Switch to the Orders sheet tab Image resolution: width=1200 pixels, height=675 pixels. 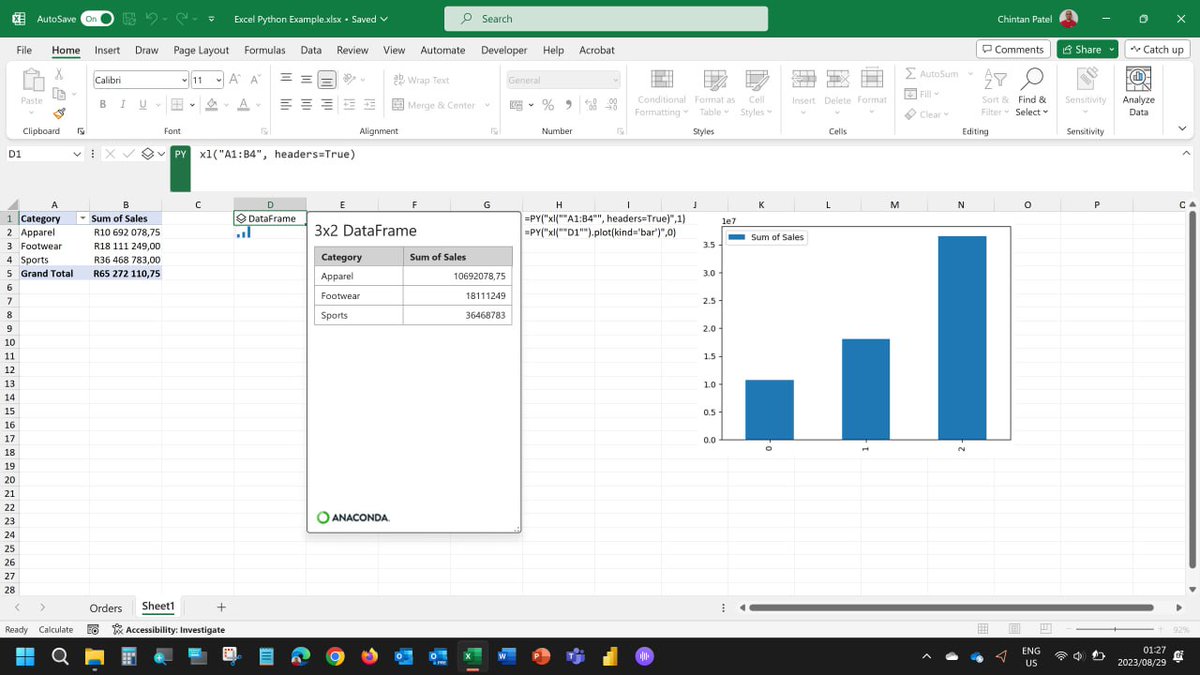tap(106, 607)
